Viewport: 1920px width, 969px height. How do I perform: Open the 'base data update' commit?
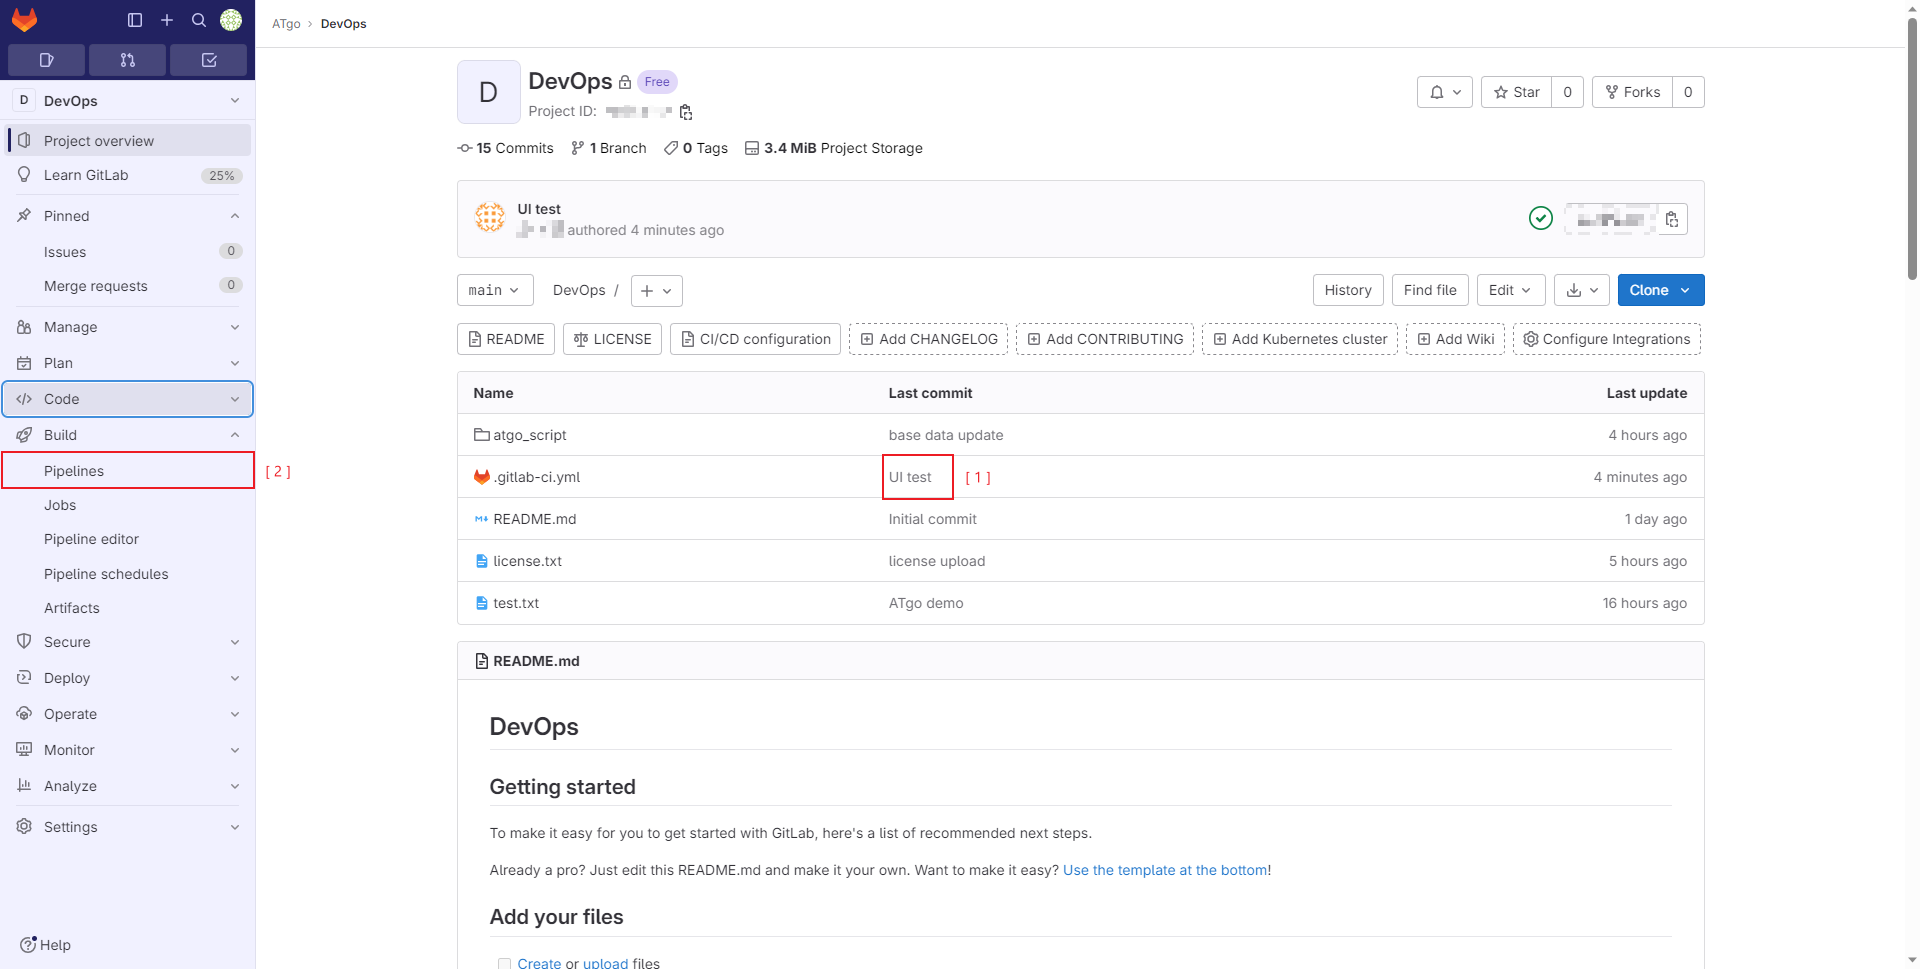point(946,435)
